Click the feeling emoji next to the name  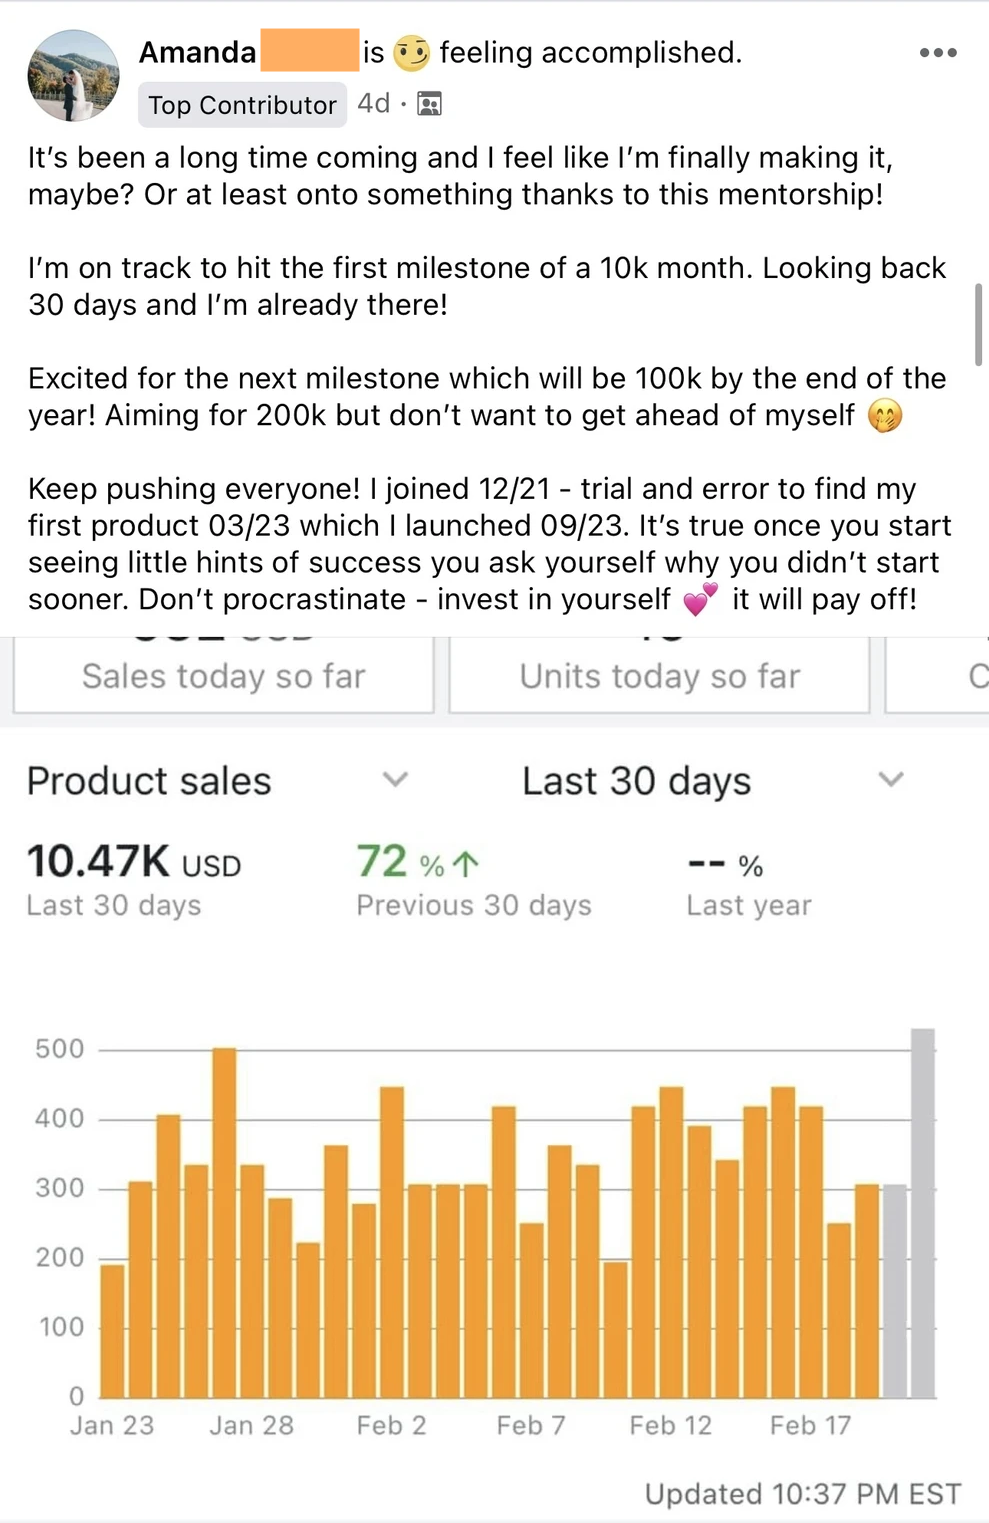point(411,53)
